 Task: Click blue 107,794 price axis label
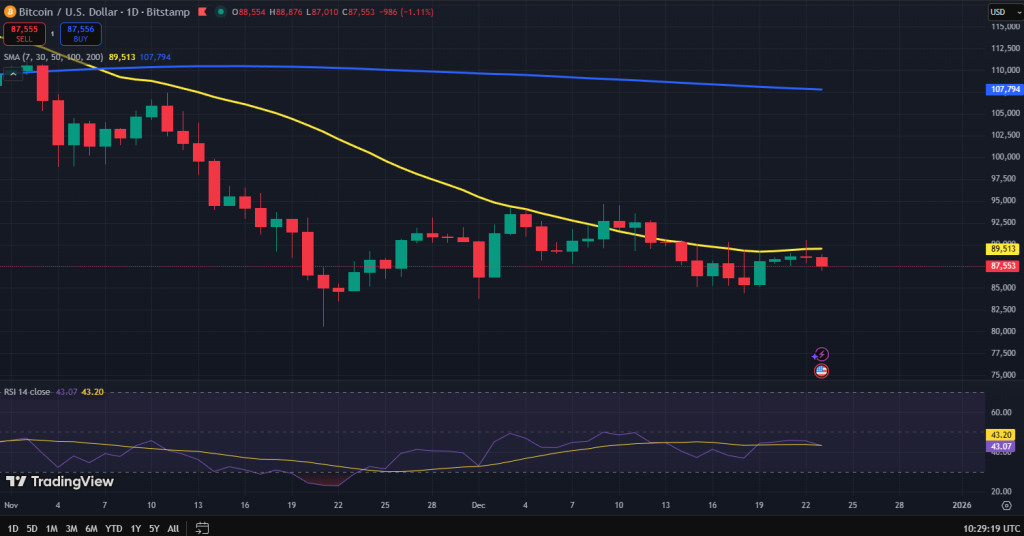pyautogui.click(x=1004, y=89)
